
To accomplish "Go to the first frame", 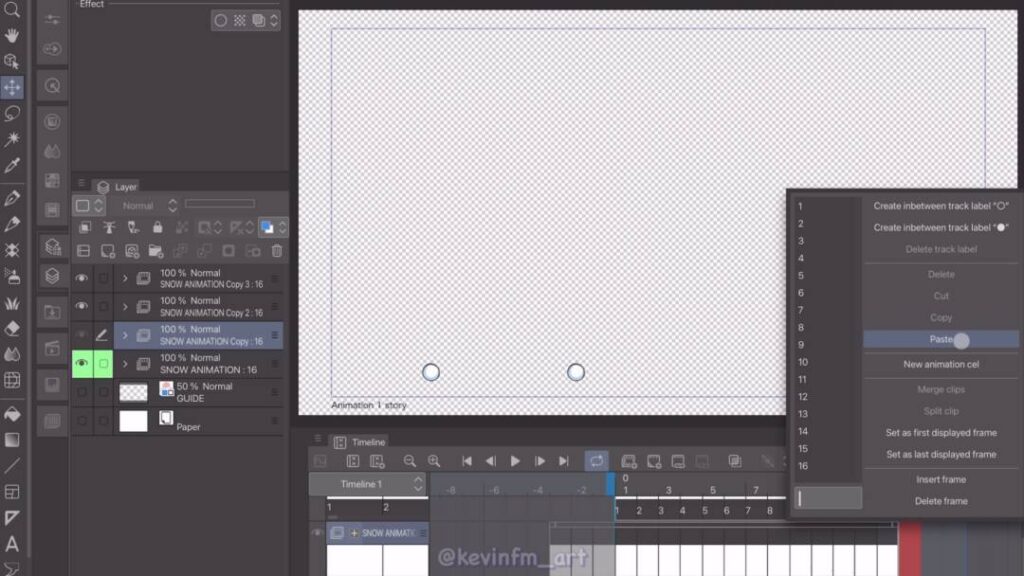I will [466, 461].
